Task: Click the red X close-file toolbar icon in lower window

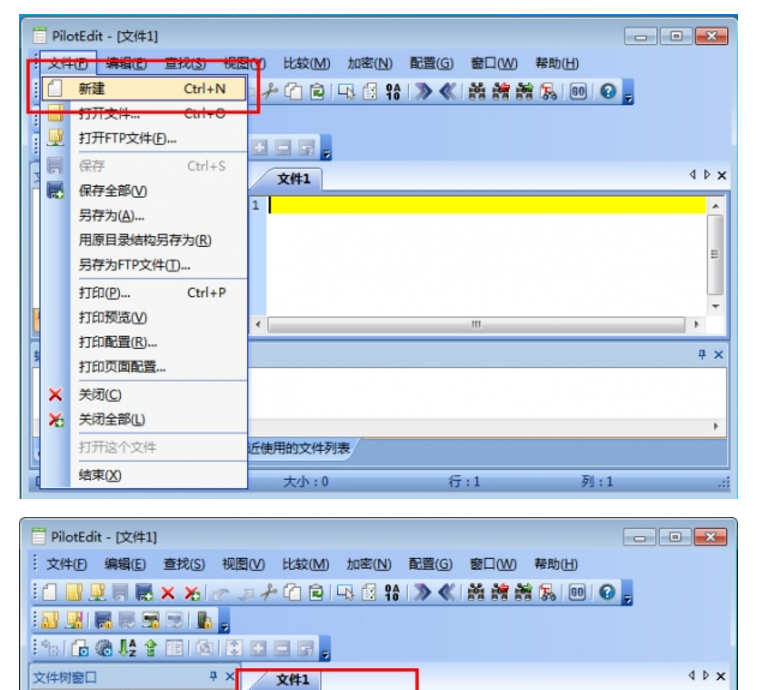Action: click(167, 592)
